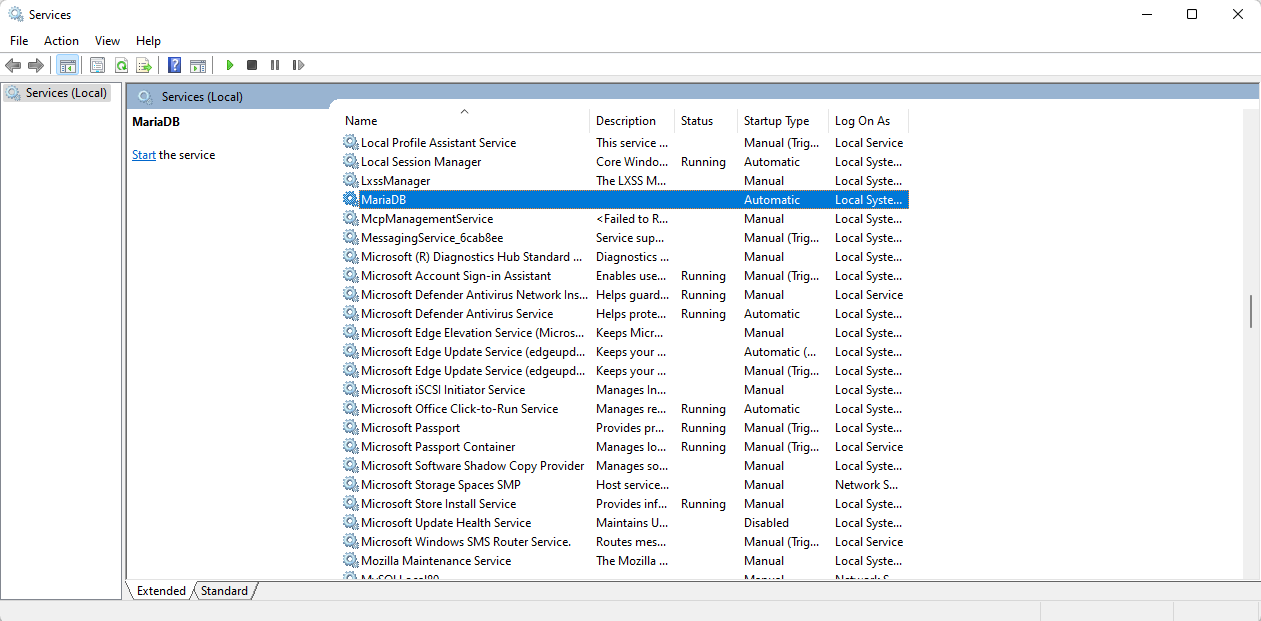Open the Action menu
Viewport: 1261px width, 621px height.
tap(61, 41)
